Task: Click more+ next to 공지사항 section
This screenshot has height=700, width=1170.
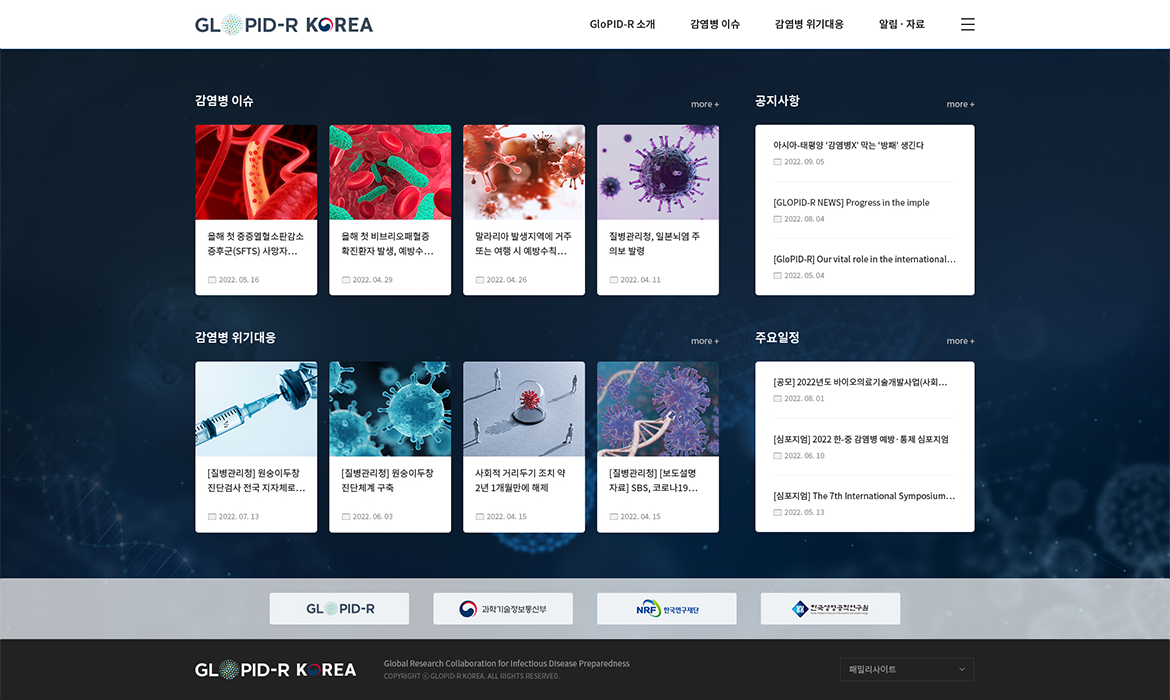Action: (x=960, y=104)
